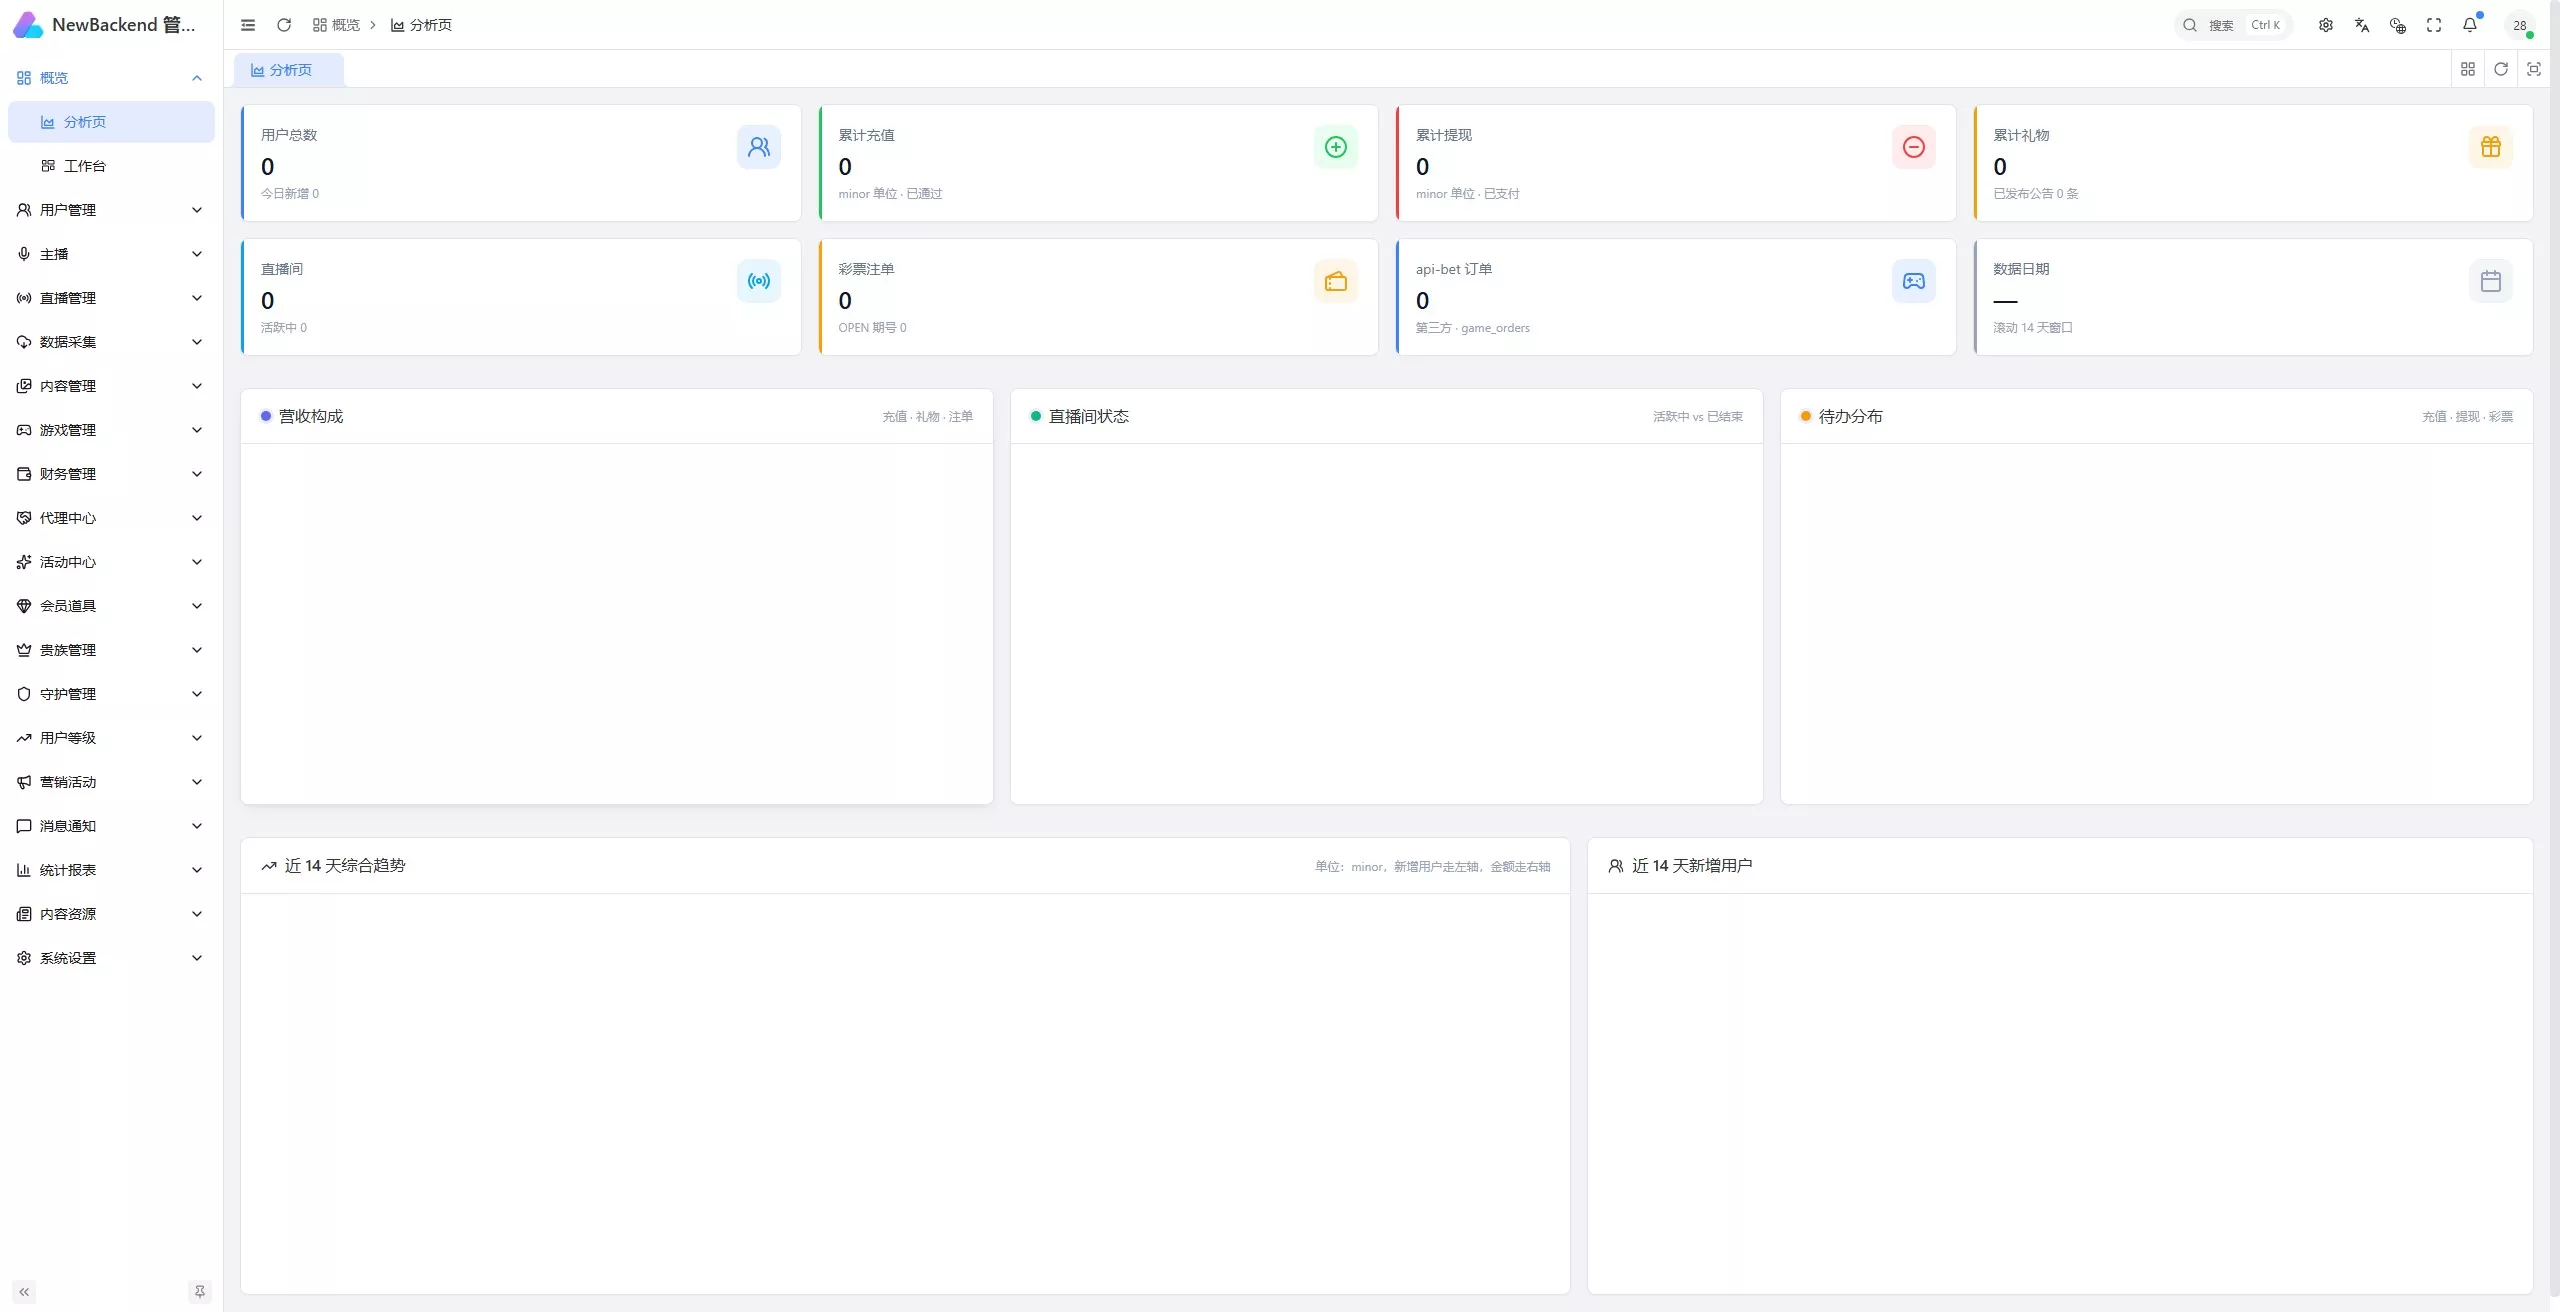Collapse the sidebar with double-arrow button
The width and height of the screenshot is (2560, 1312).
point(24,1291)
